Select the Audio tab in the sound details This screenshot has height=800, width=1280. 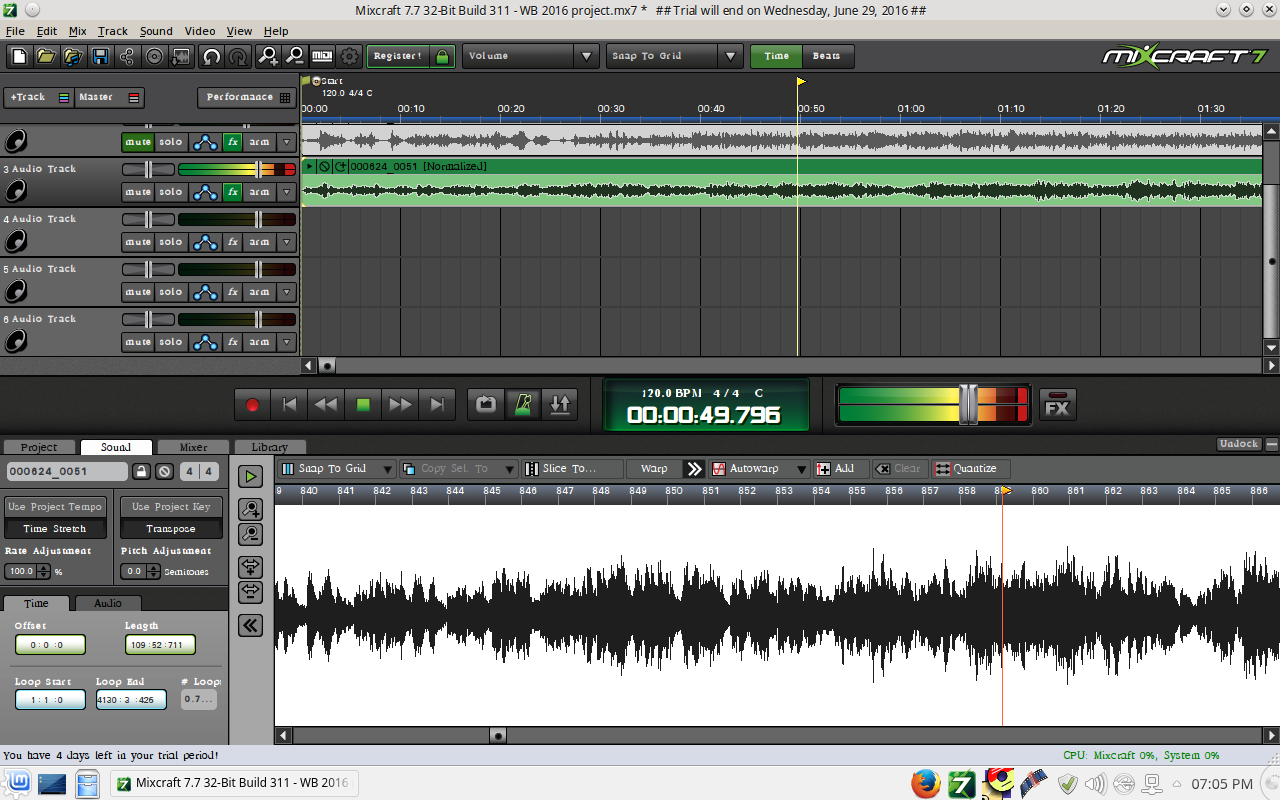(x=108, y=603)
